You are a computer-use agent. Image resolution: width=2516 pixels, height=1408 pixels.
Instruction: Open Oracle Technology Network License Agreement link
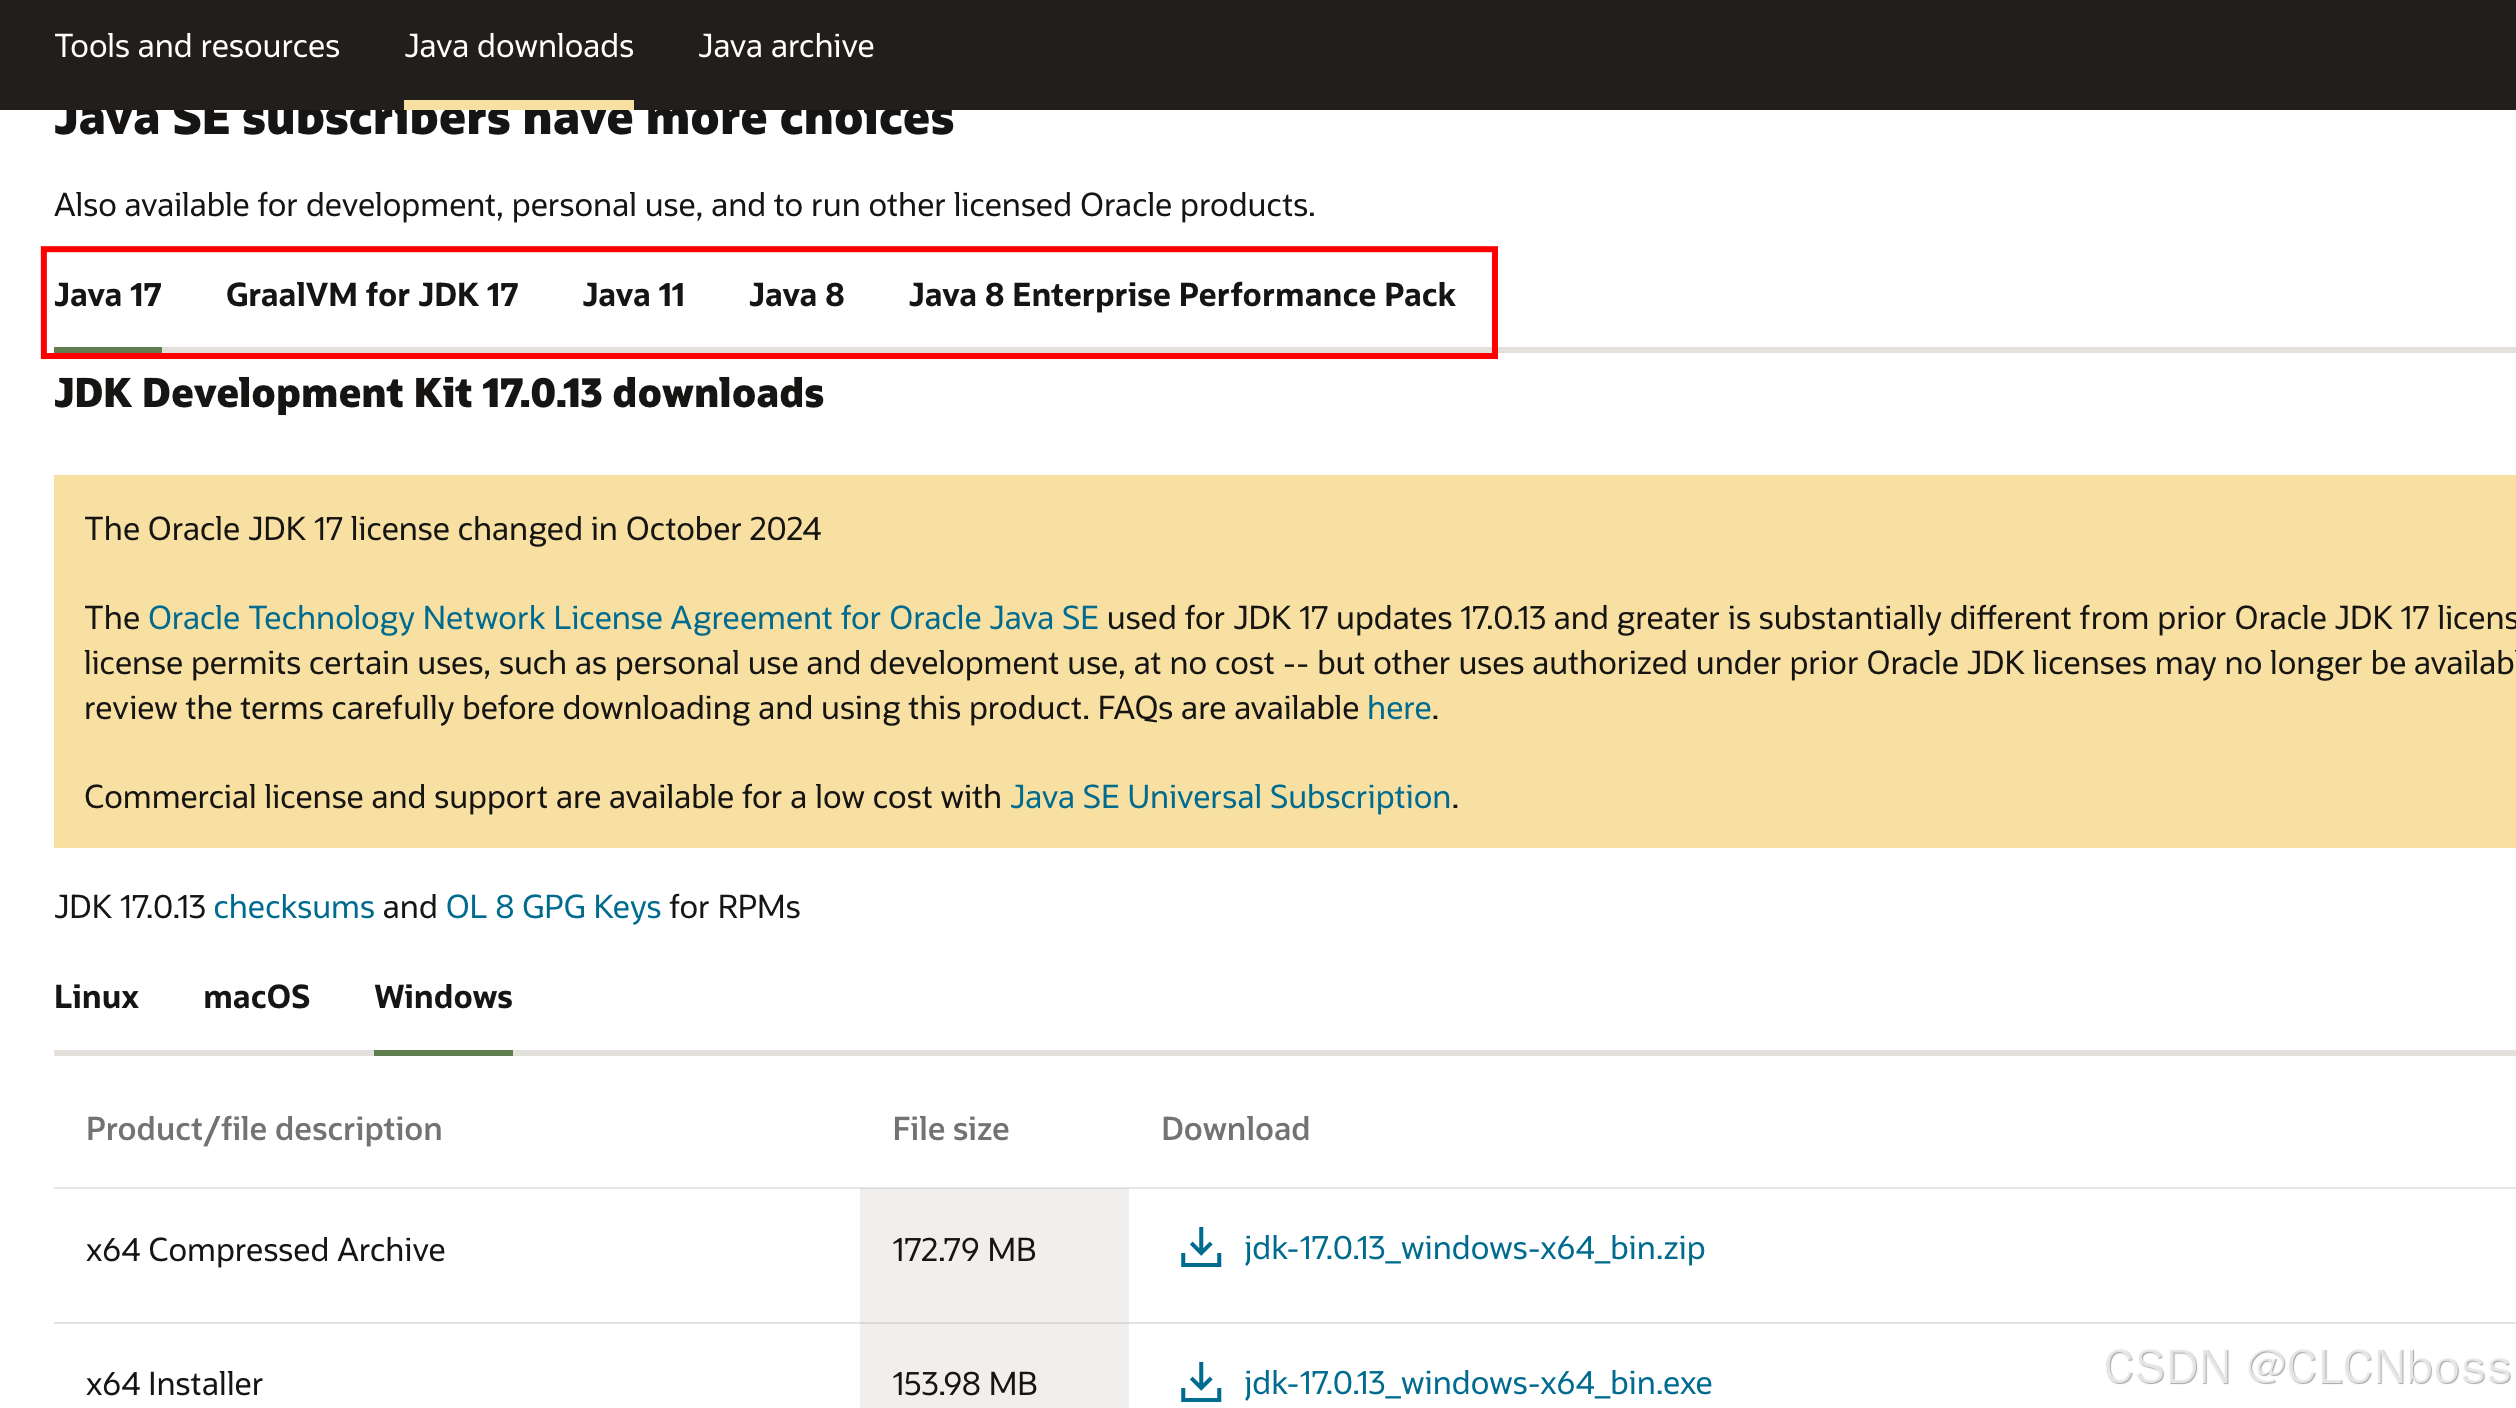[x=623, y=618]
